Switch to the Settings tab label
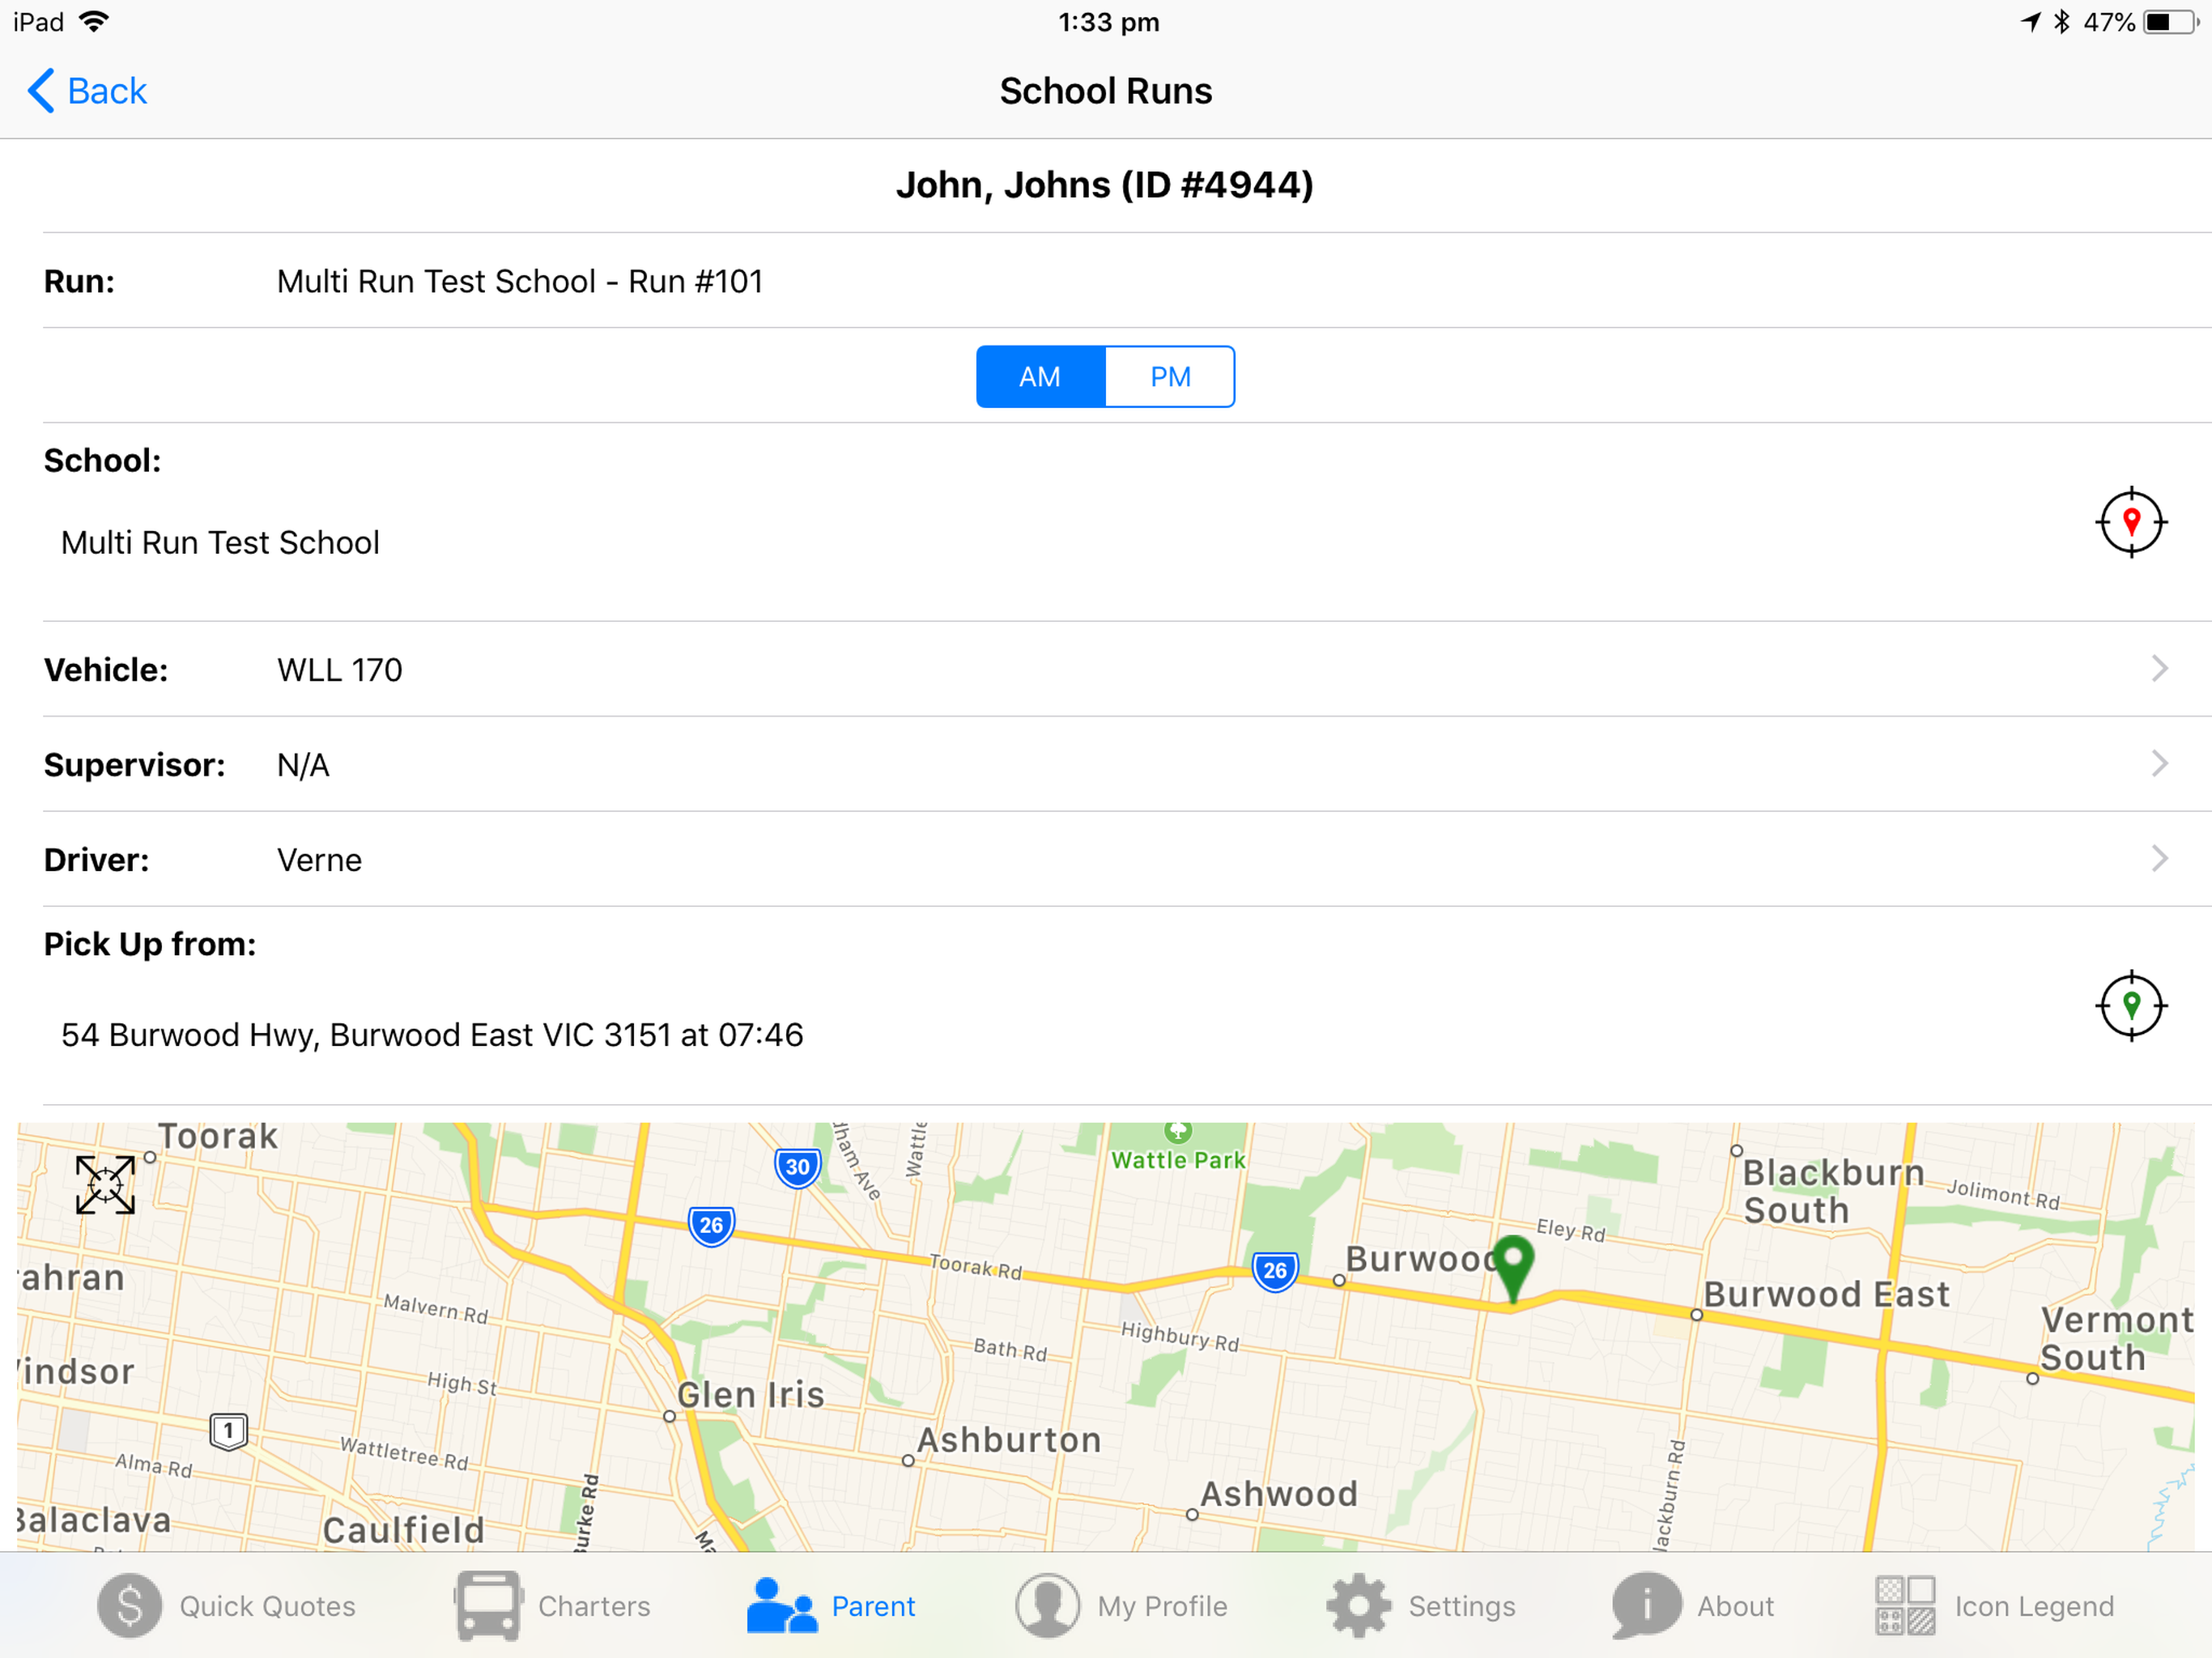 1462,1606
